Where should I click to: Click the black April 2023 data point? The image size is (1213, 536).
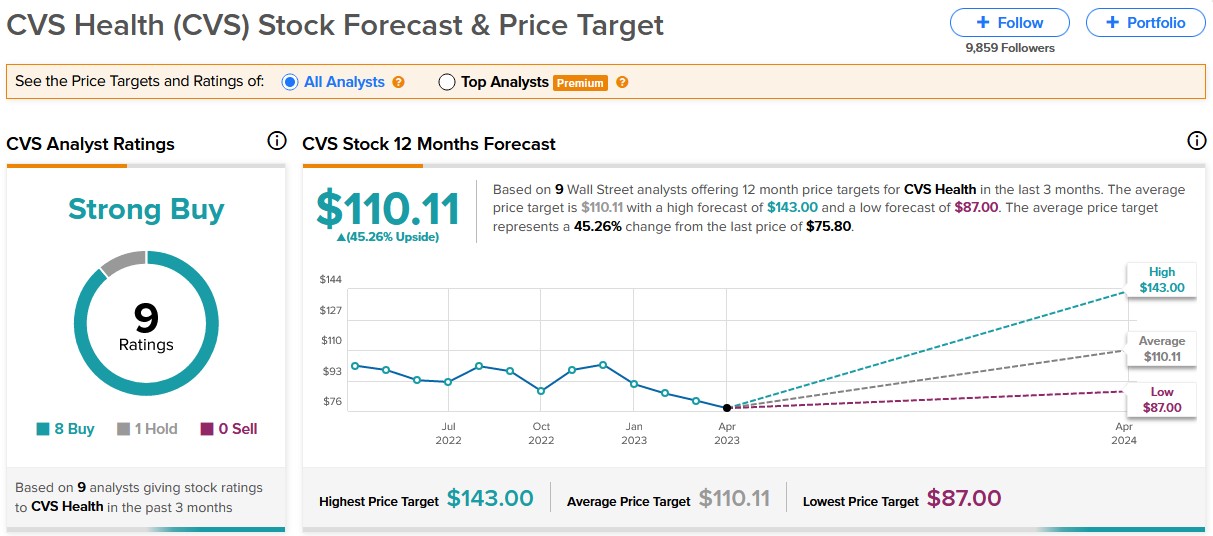727,407
